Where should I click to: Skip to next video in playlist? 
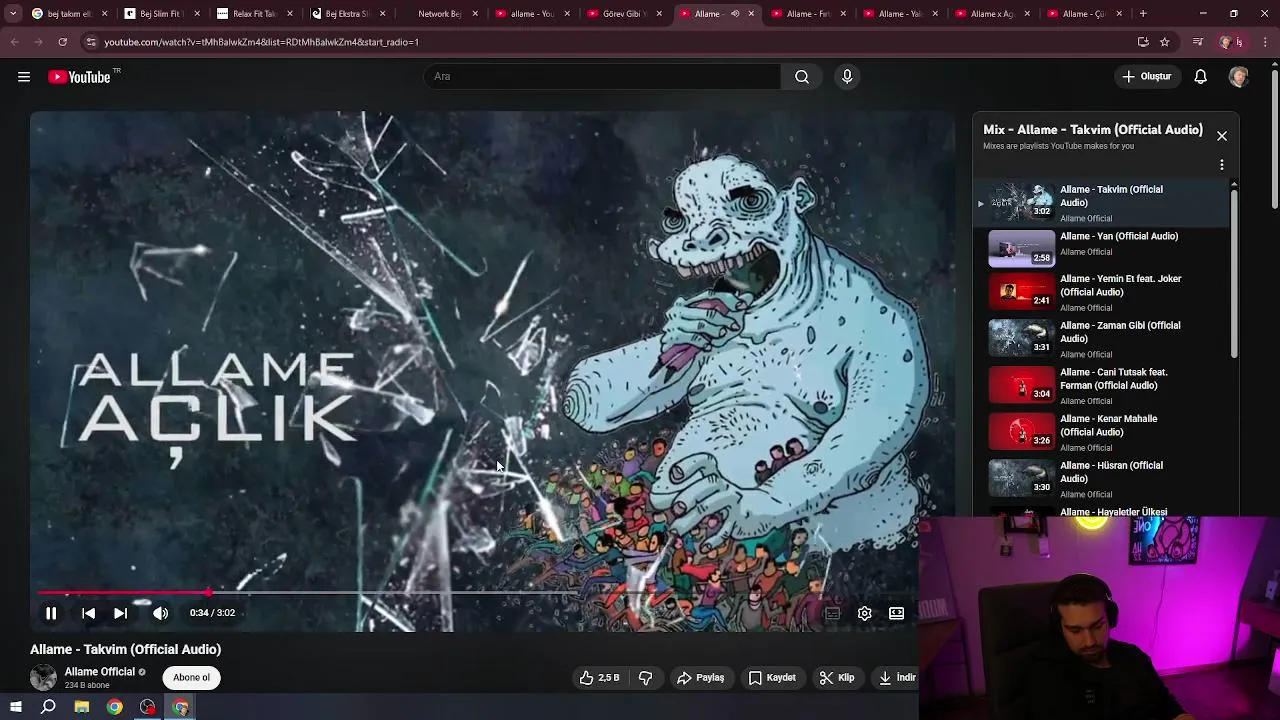click(120, 613)
